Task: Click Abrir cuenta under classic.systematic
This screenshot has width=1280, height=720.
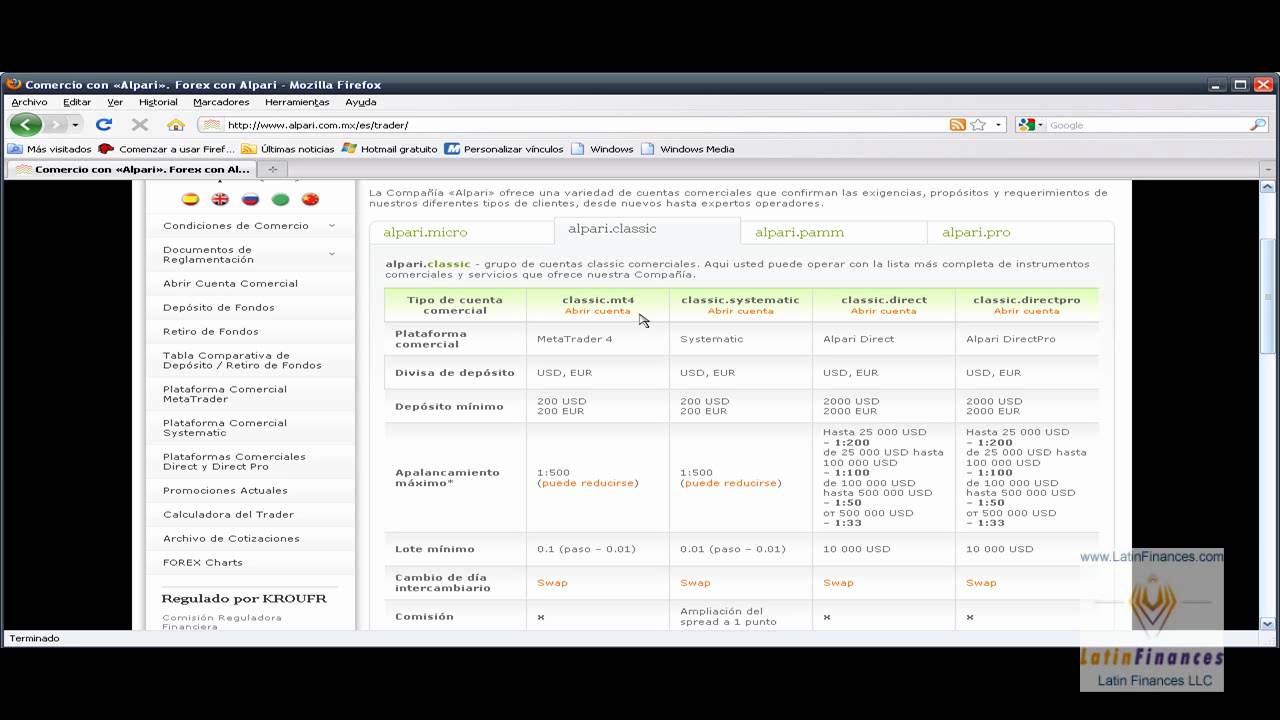Action: click(740, 311)
